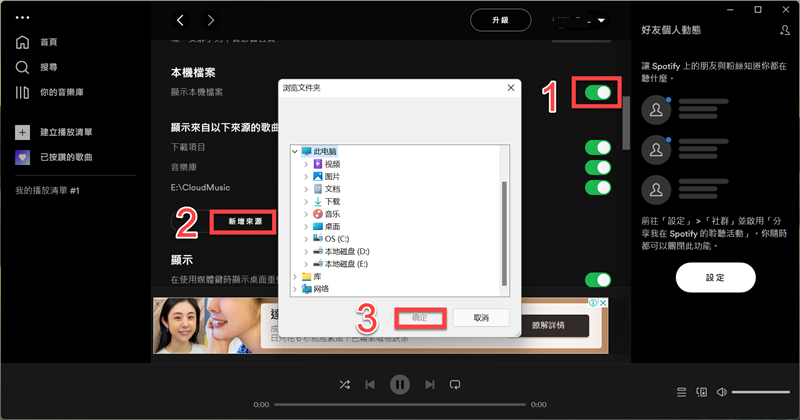This screenshot has width=800, height=420.
Task: Toggle Music Library (音樂庫) source switch
Action: click(x=597, y=167)
